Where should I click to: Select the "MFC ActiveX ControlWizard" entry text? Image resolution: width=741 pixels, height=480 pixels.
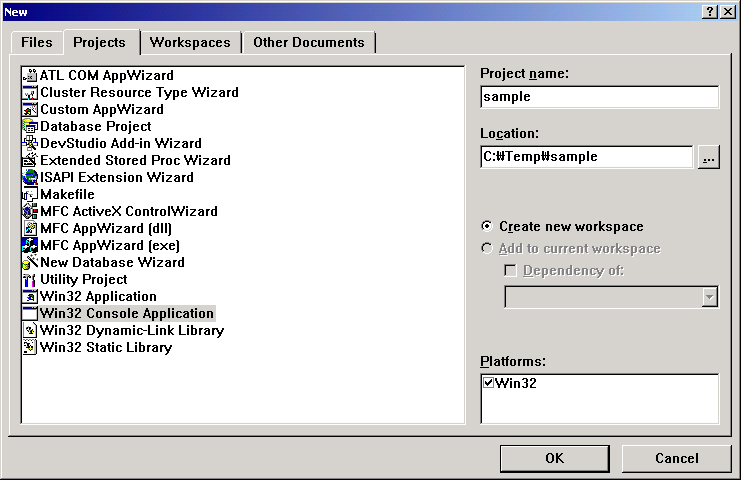pyautogui.click(x=129, y=211)
